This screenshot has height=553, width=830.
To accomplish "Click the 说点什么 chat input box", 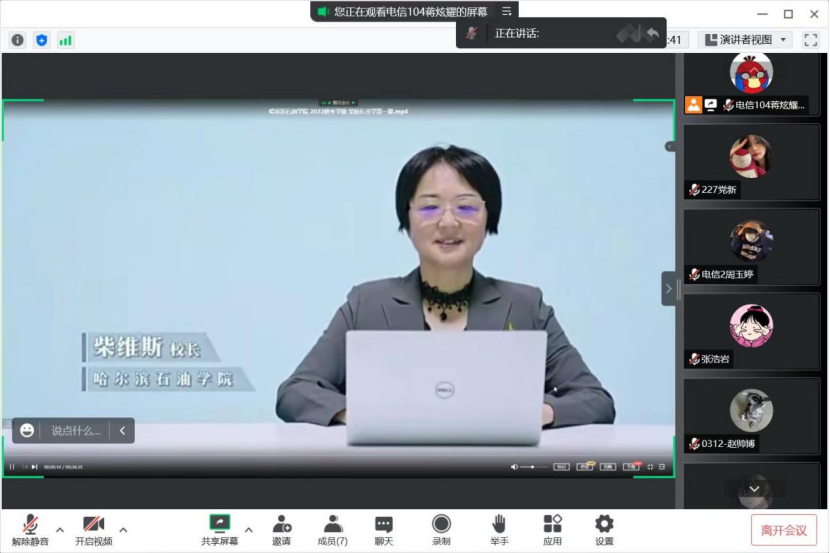I will click(x=76, y=430).
